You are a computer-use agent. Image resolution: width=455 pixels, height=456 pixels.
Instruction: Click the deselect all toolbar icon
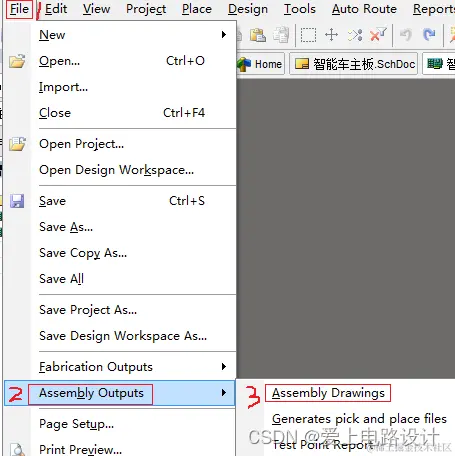coord(355,35)
